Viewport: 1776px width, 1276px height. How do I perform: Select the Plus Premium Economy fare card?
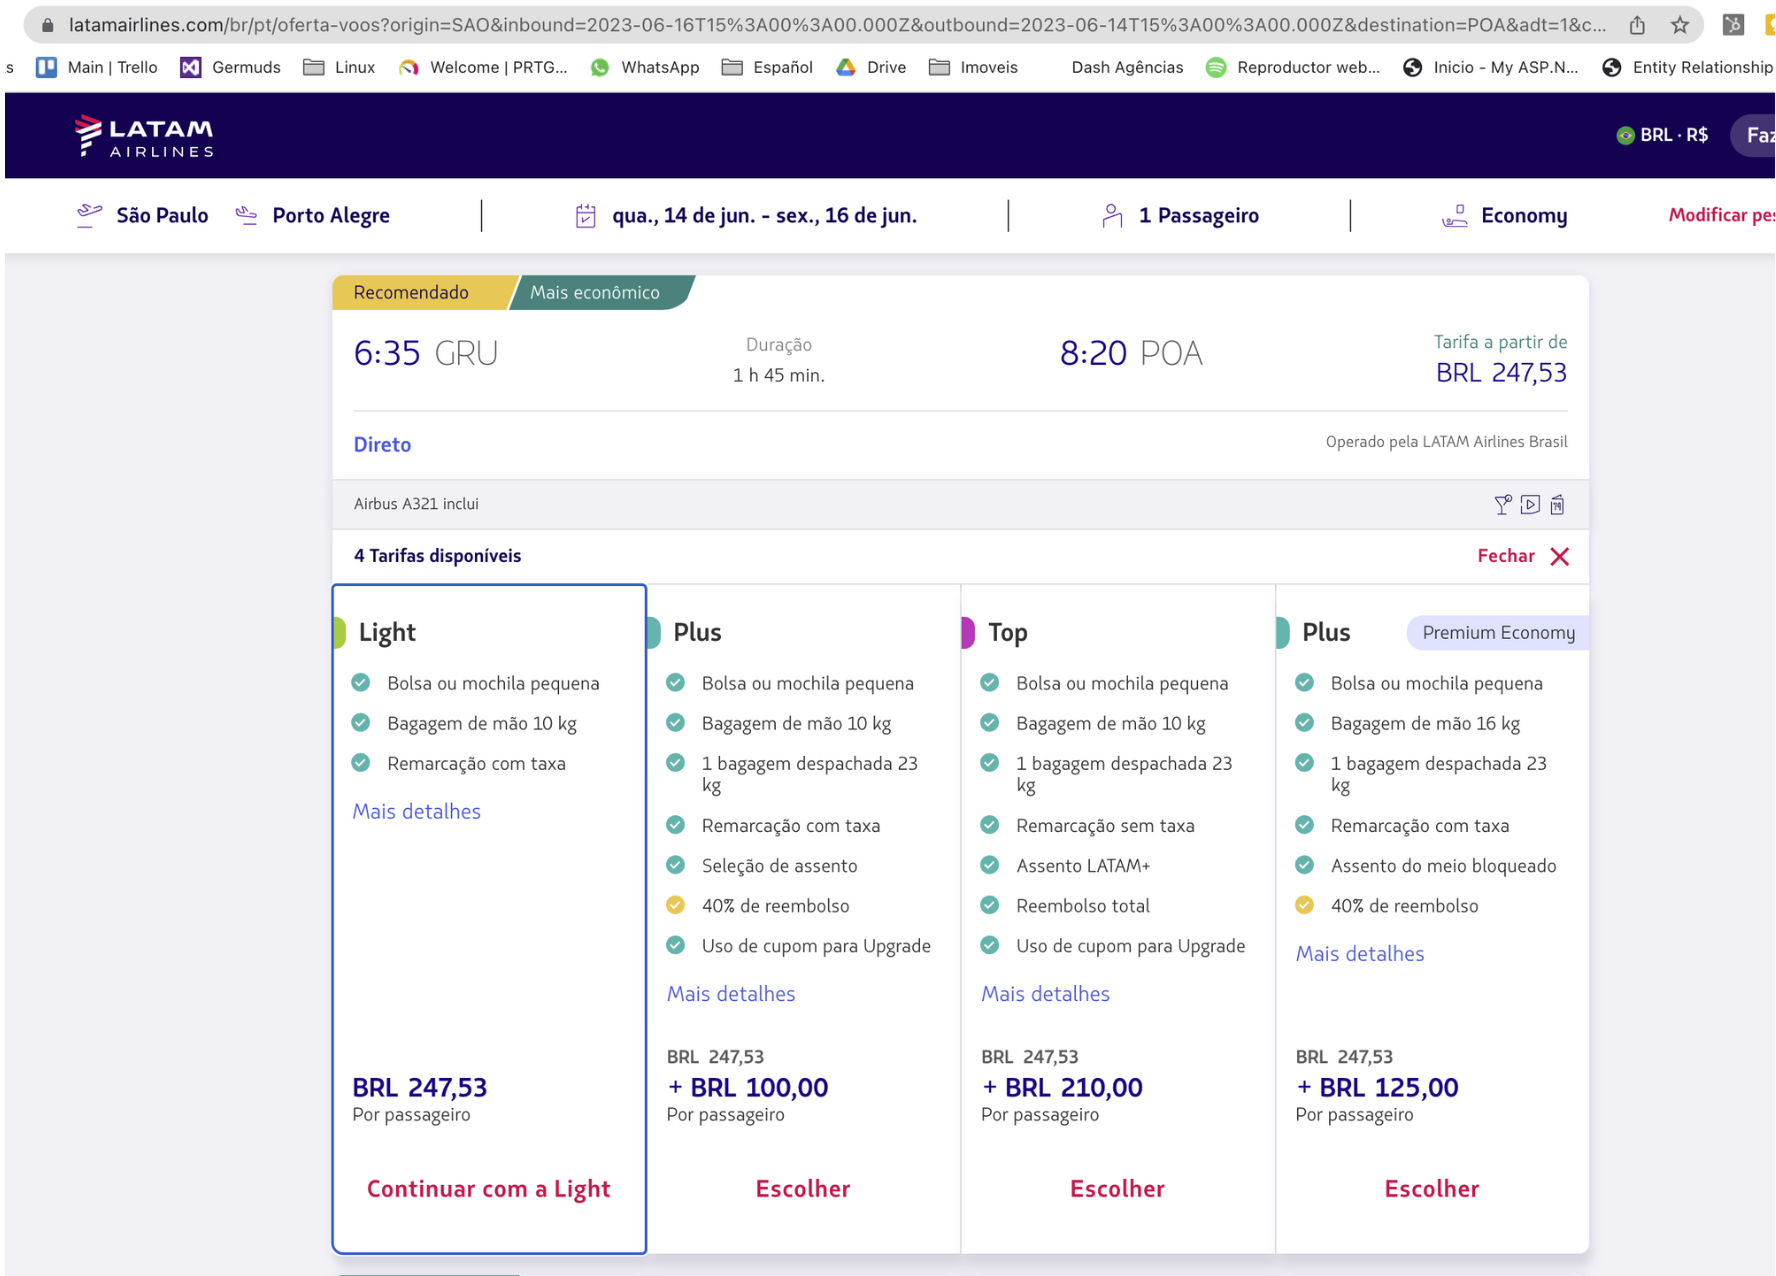1432,918
